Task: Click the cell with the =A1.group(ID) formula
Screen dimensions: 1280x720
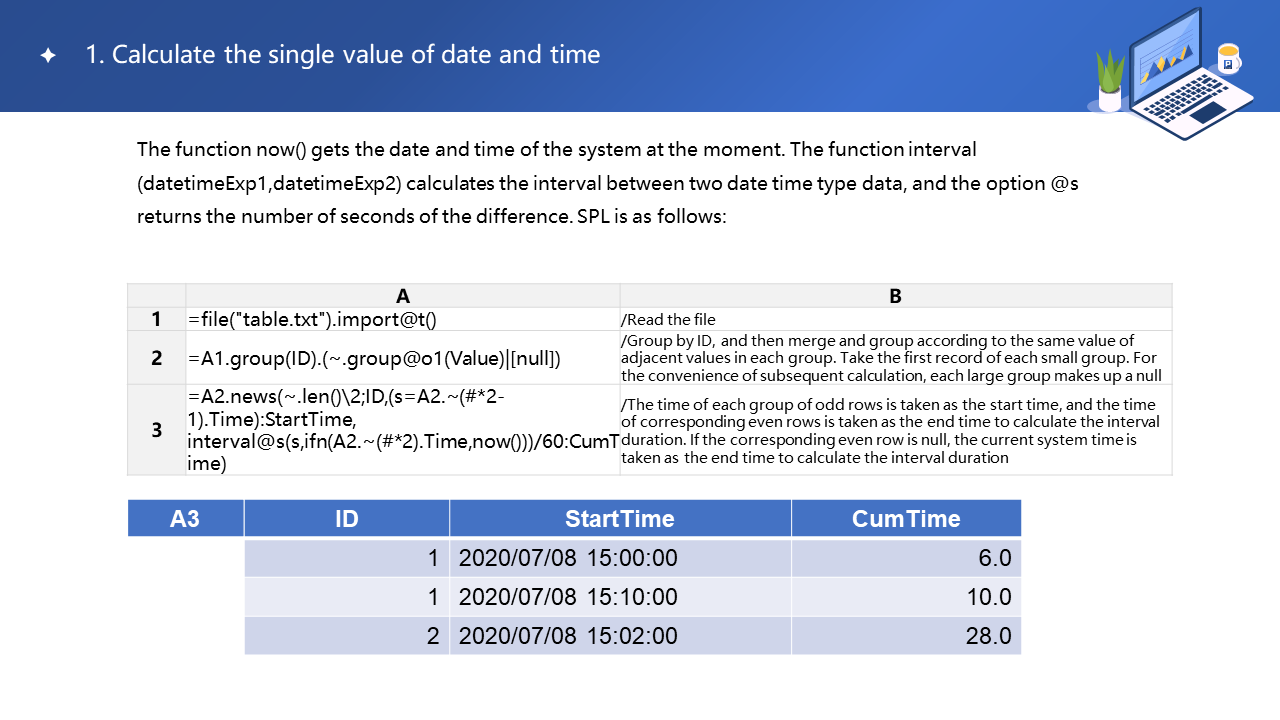Action: click(x=403, y=358)
